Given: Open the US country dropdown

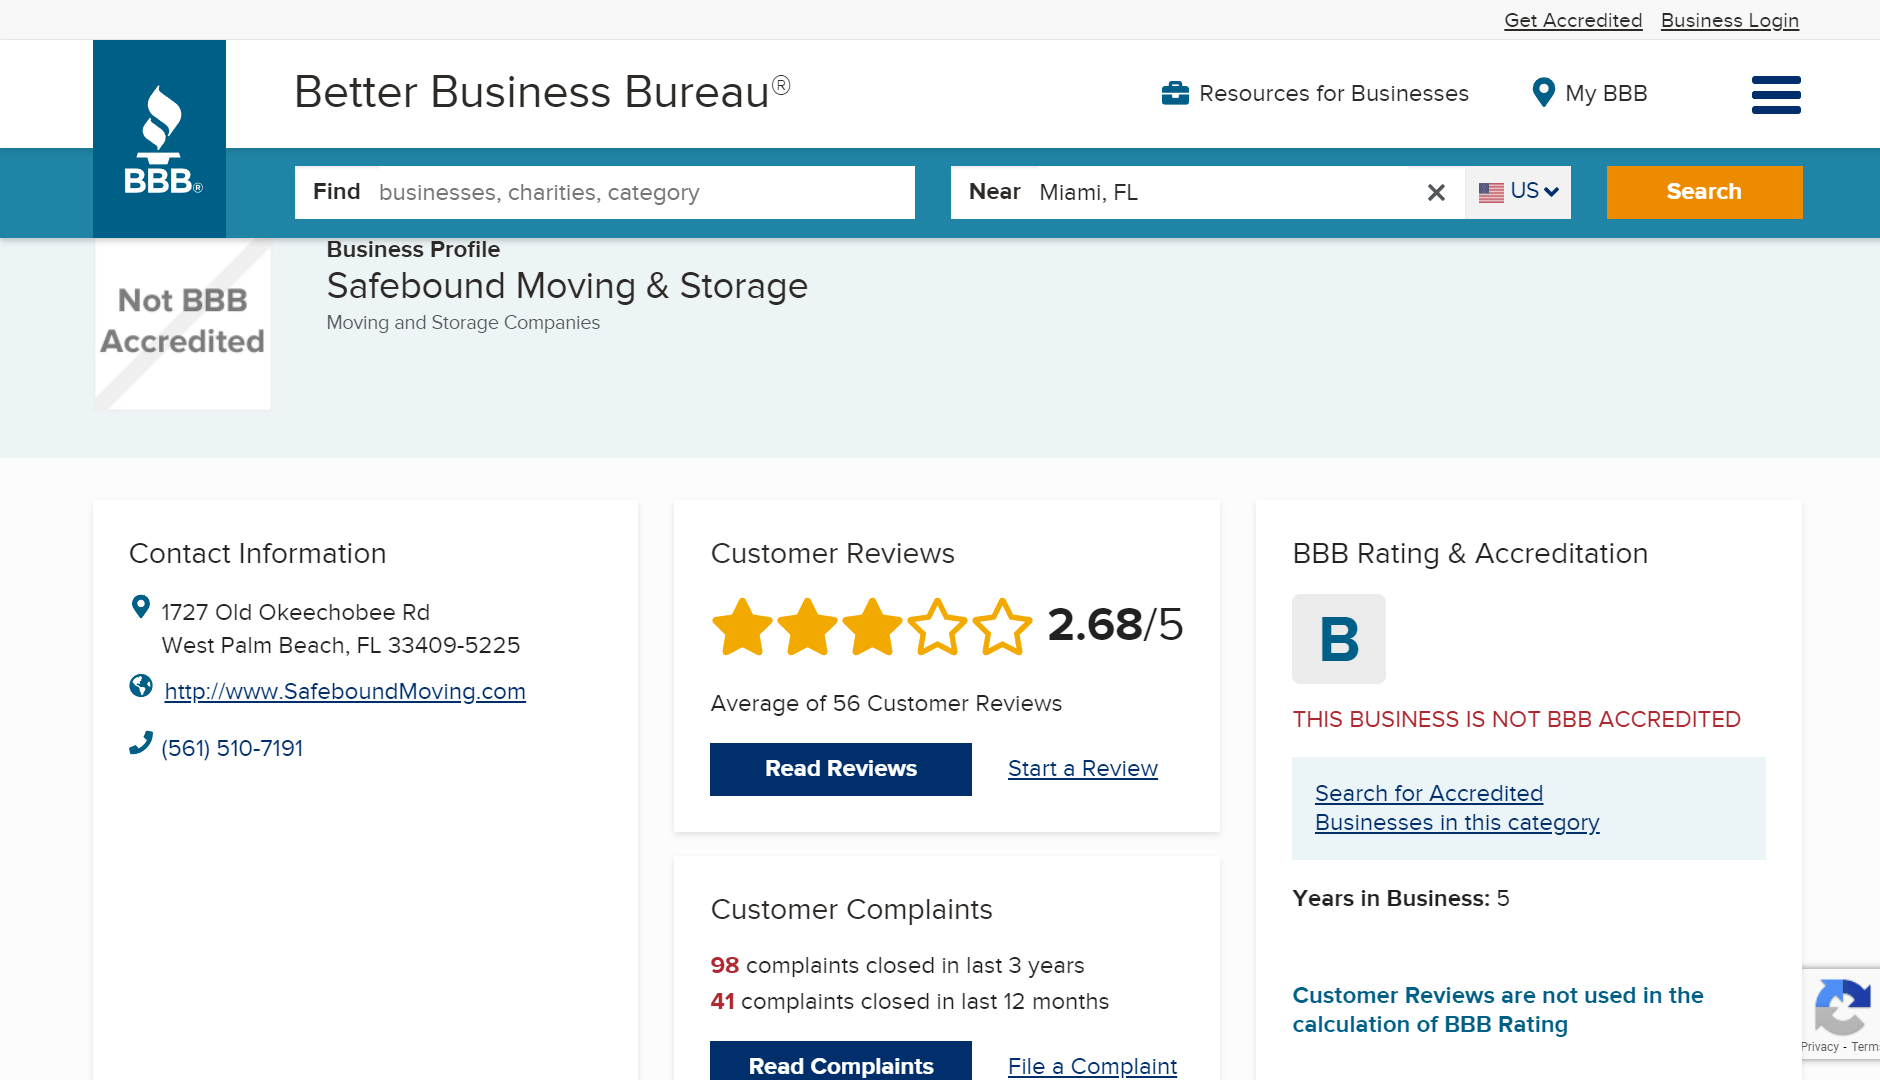Looking at the screenshot, I should tap(1518, 192).
